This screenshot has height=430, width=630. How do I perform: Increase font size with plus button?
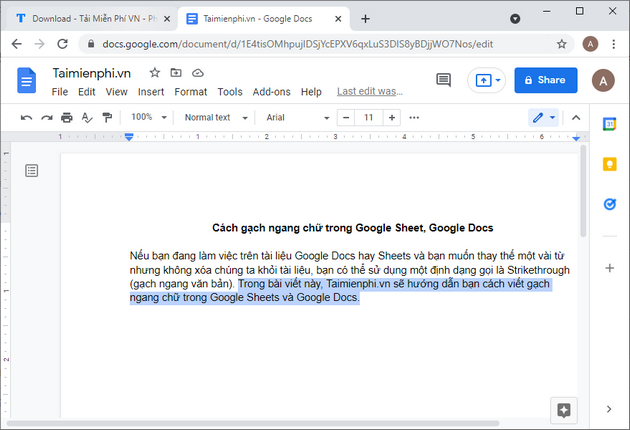(392, 118)
